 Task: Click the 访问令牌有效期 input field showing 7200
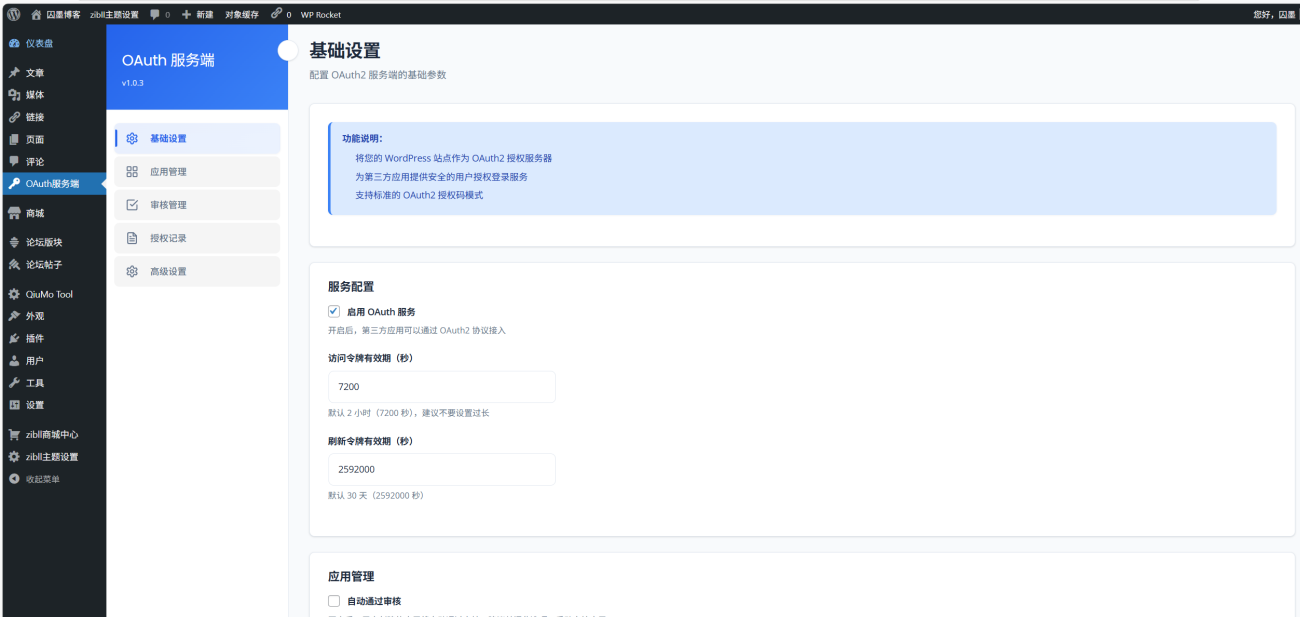441,387
